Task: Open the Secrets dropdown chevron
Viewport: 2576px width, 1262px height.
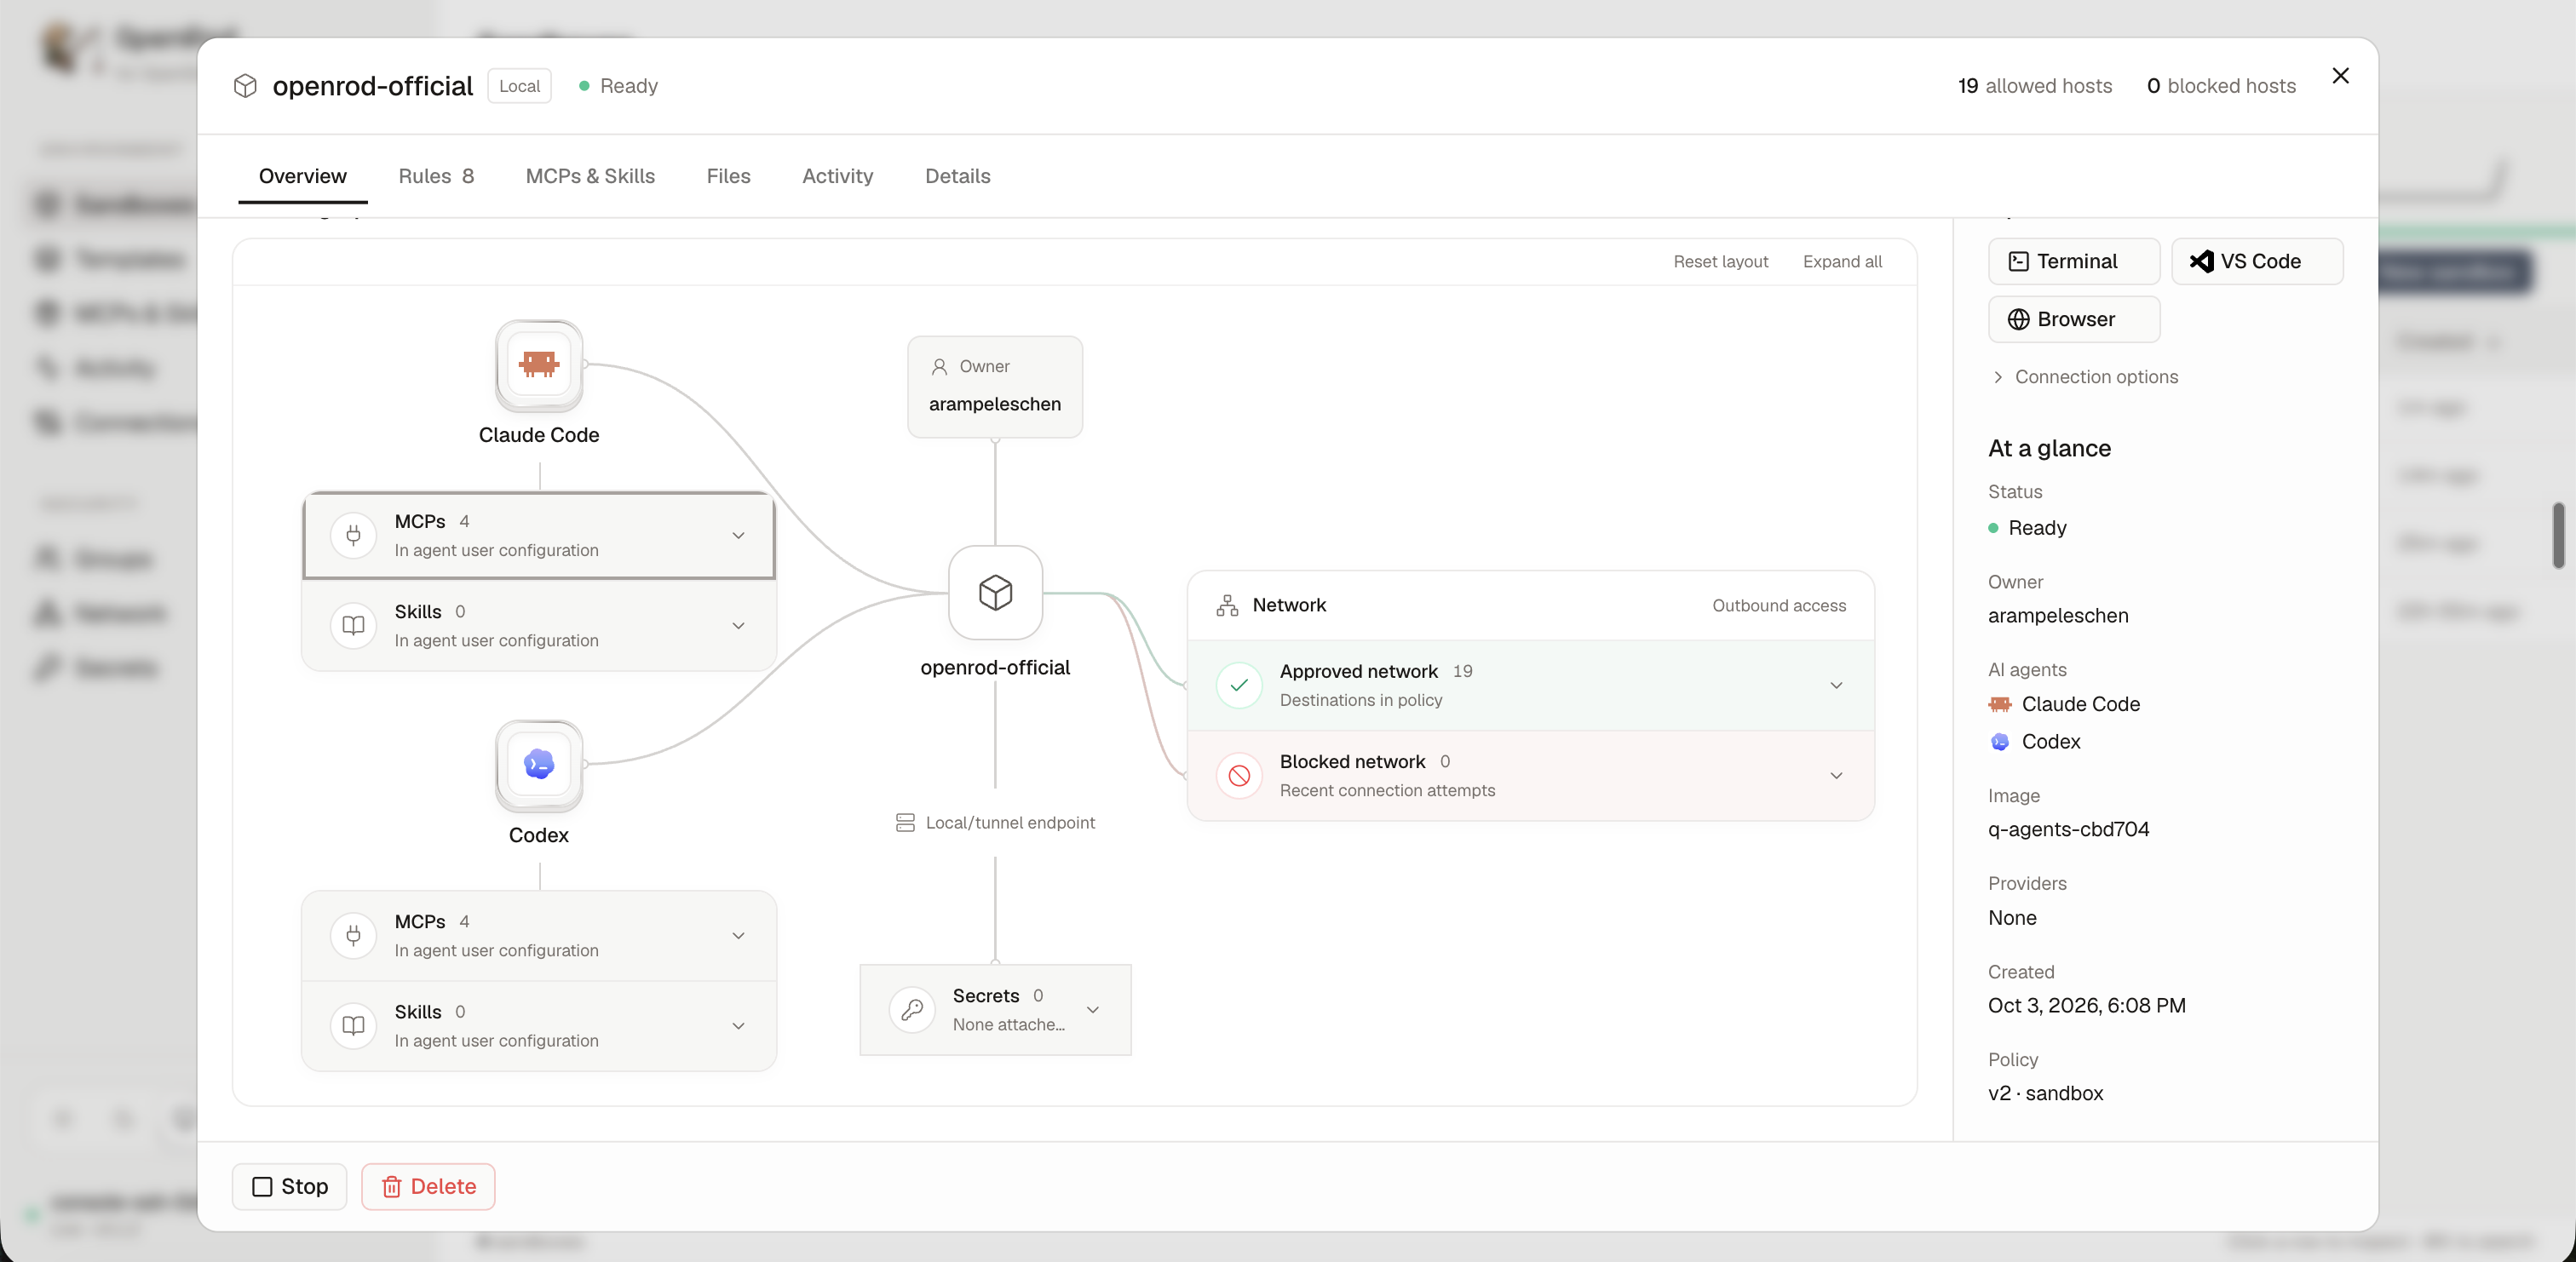Action: coord(1093,1010)
